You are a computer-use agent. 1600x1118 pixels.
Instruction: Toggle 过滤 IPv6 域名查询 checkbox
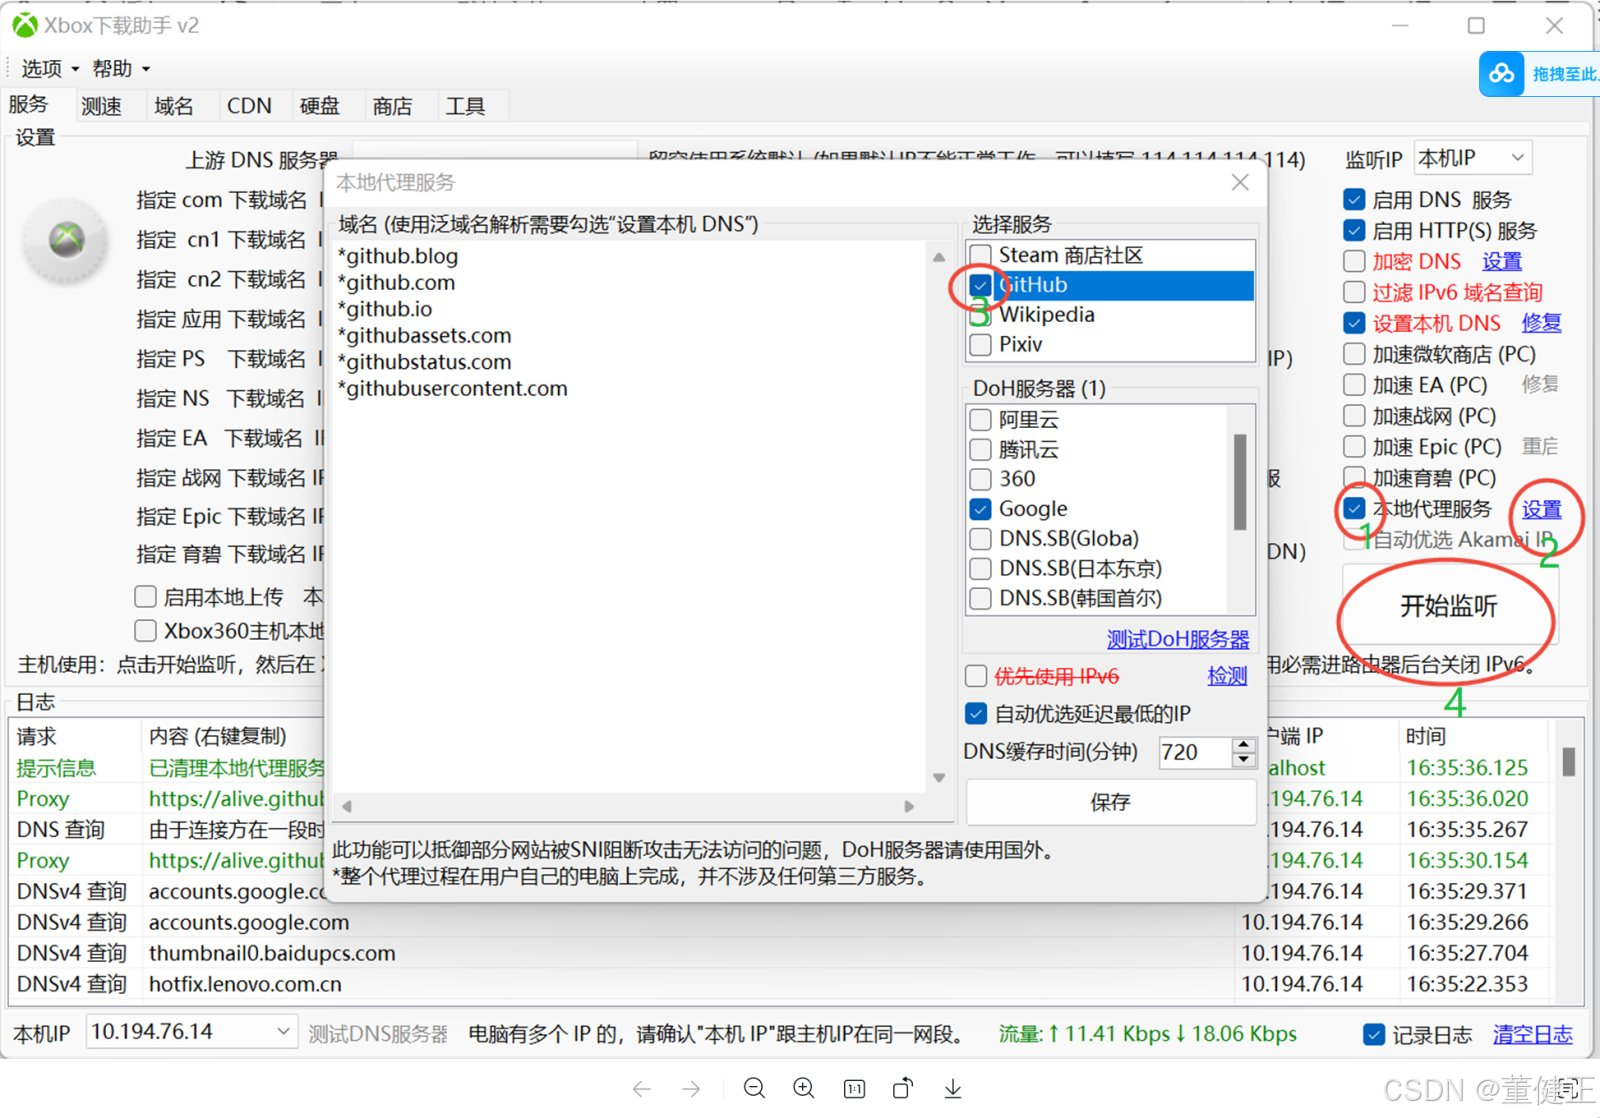click(1354, 292)
